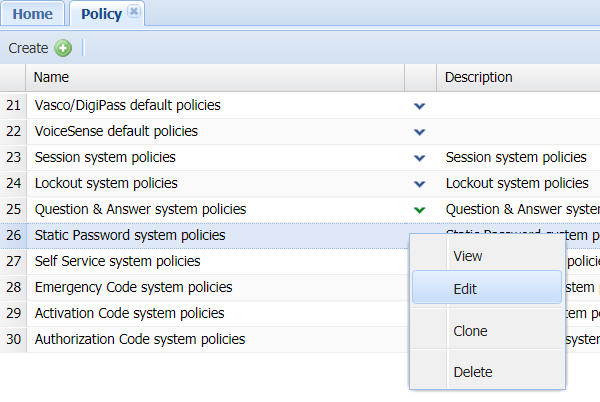Switch to the Home tab
600x402 pixels.
(x=33, y=14)
